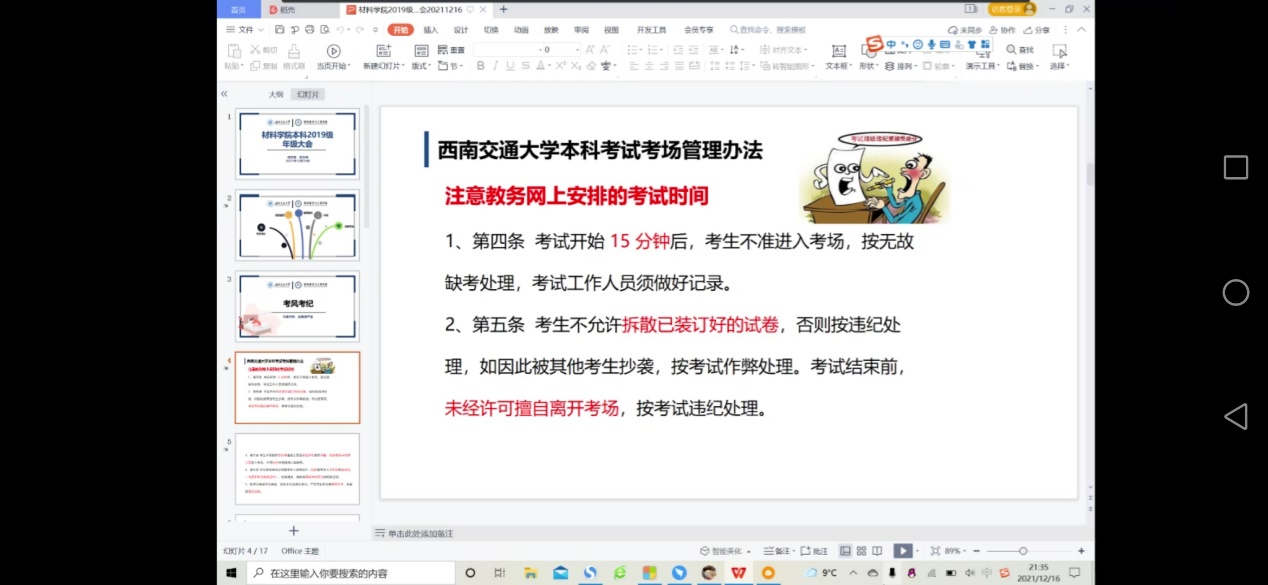
Task: Click the 新建幻灯片 new slide icon
Action: coord(383,51)
